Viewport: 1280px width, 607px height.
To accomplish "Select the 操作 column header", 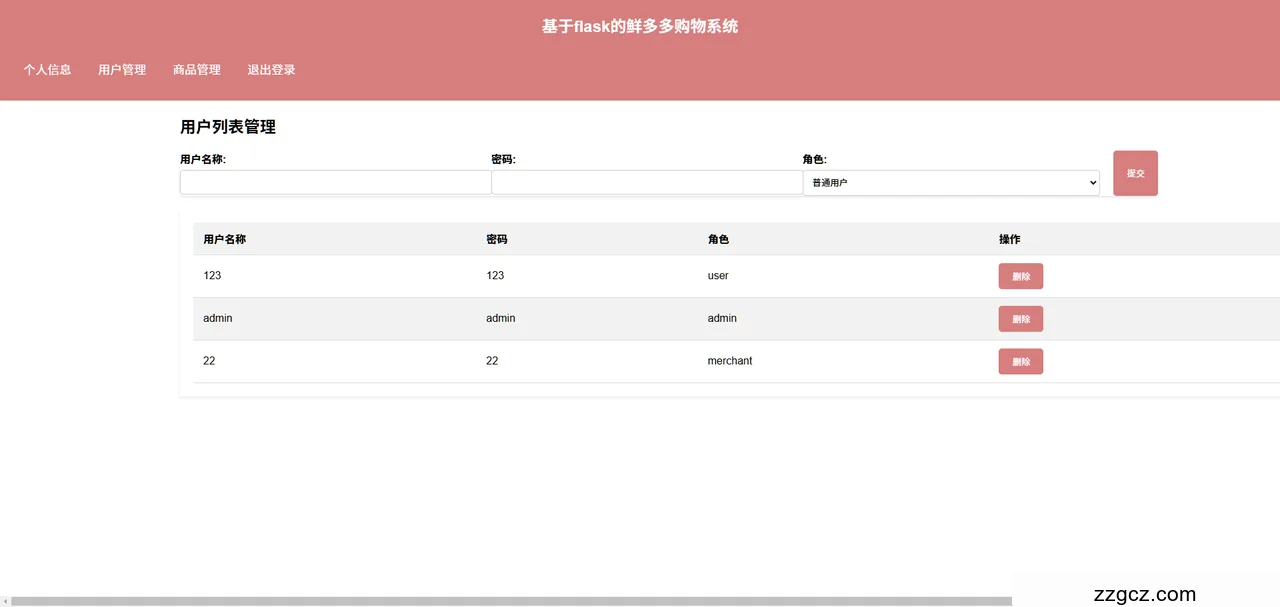I will click(1009, 240).
